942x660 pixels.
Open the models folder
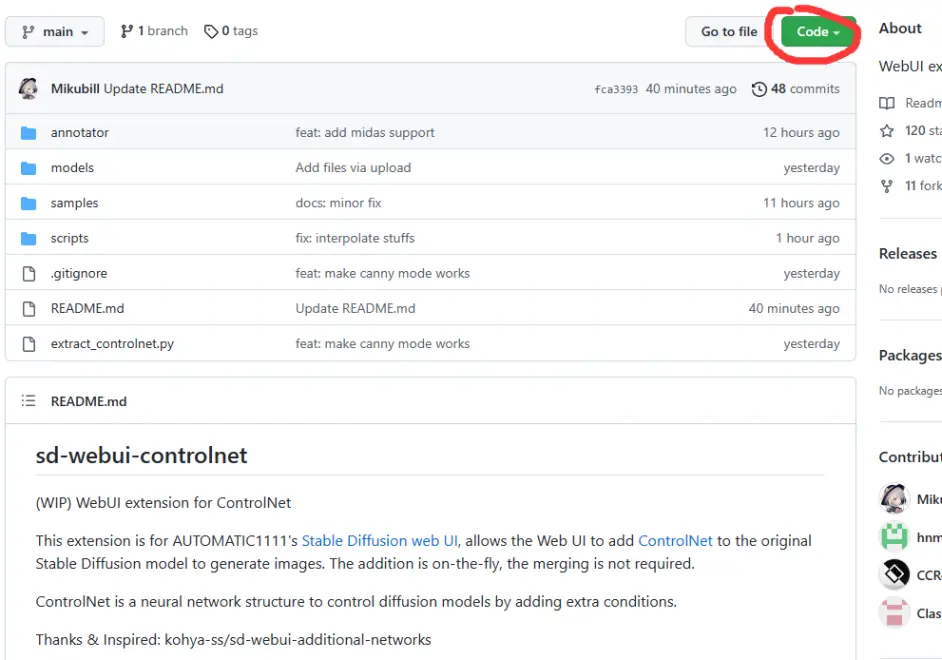pos(72,168)
